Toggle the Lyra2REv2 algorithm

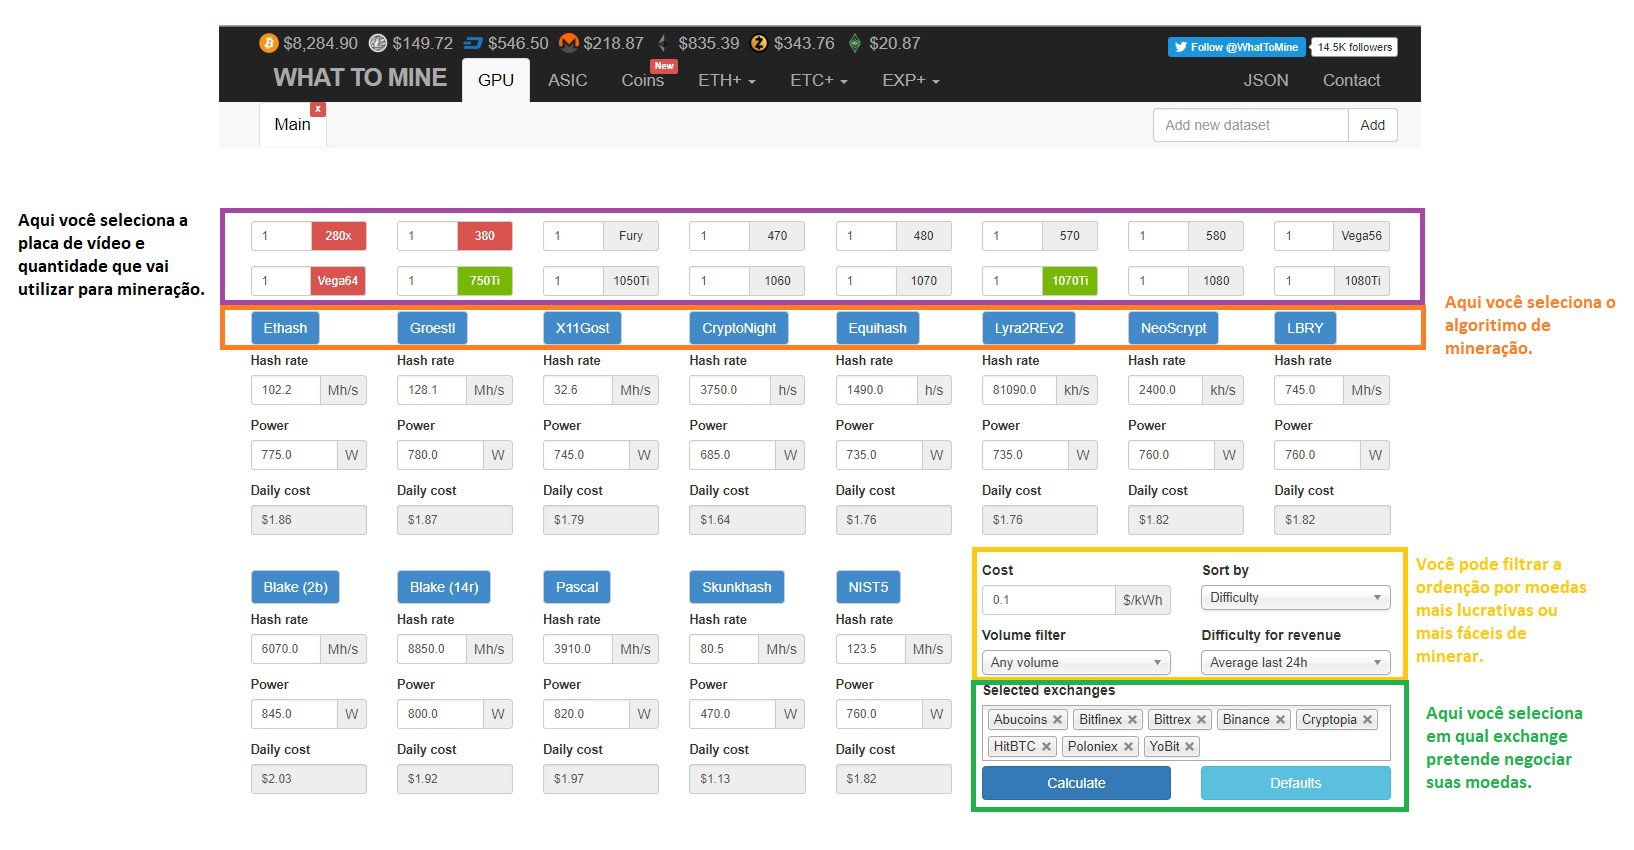[x=1029, y=328]
